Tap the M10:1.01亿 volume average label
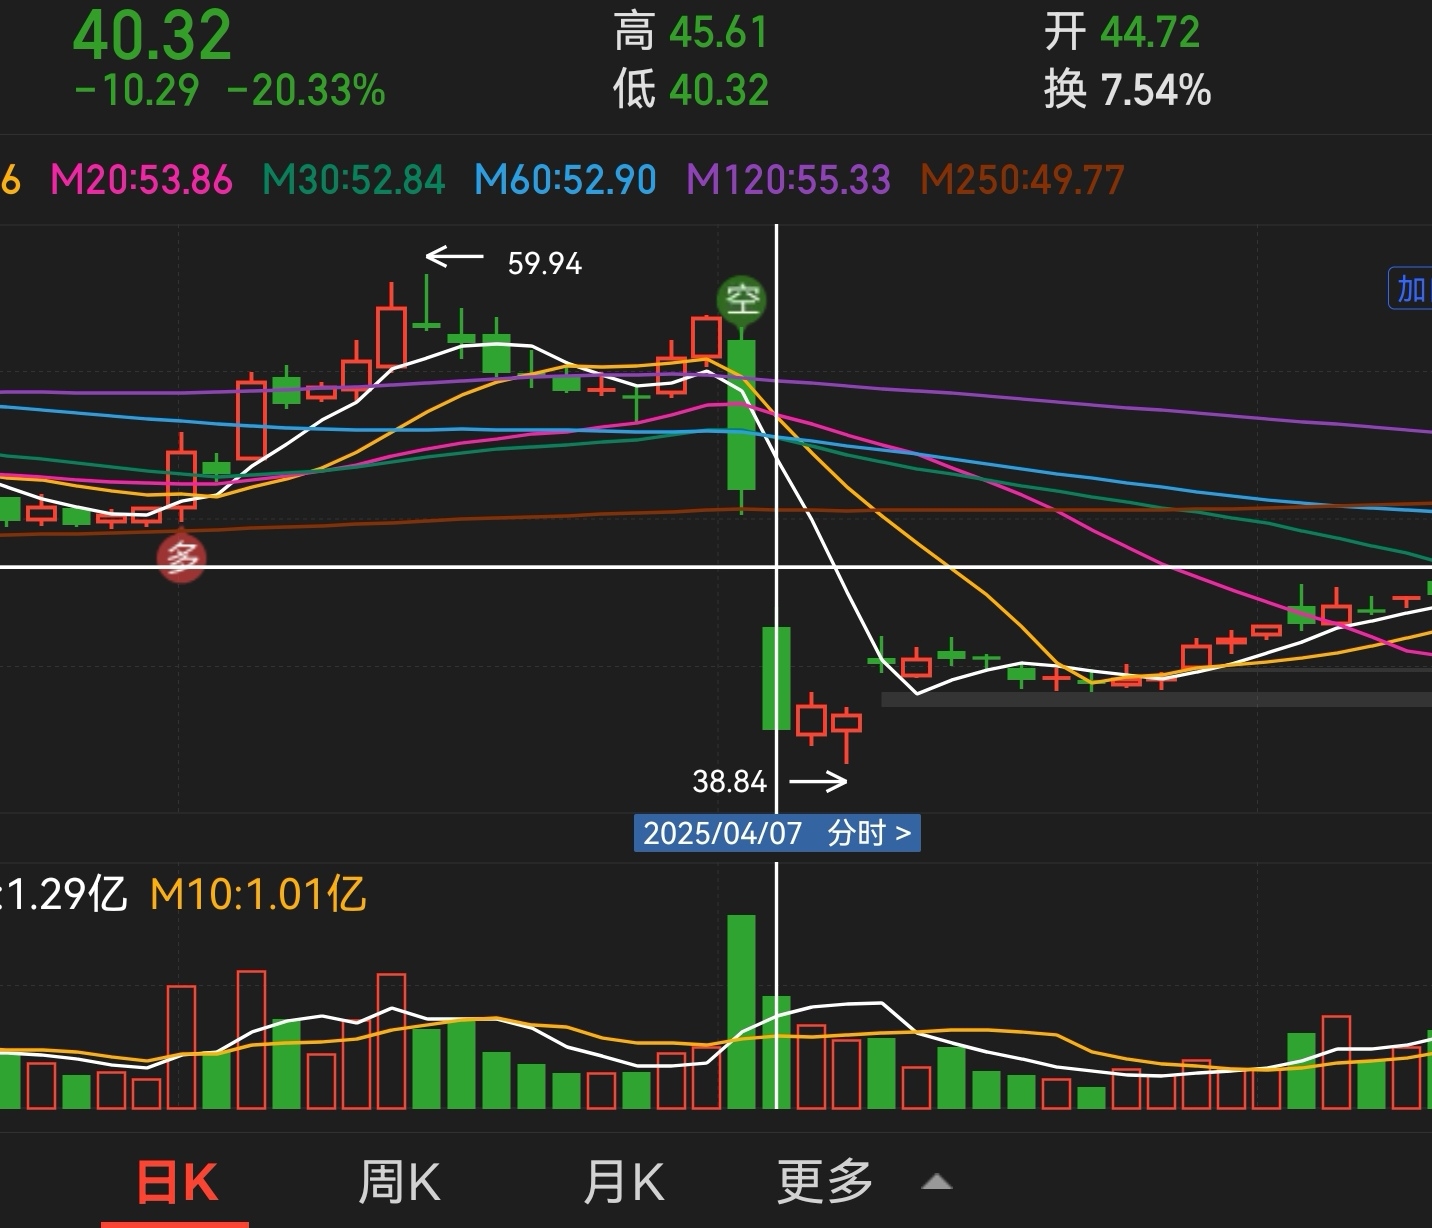The image size is (1432, 1228). click(258, 894)
